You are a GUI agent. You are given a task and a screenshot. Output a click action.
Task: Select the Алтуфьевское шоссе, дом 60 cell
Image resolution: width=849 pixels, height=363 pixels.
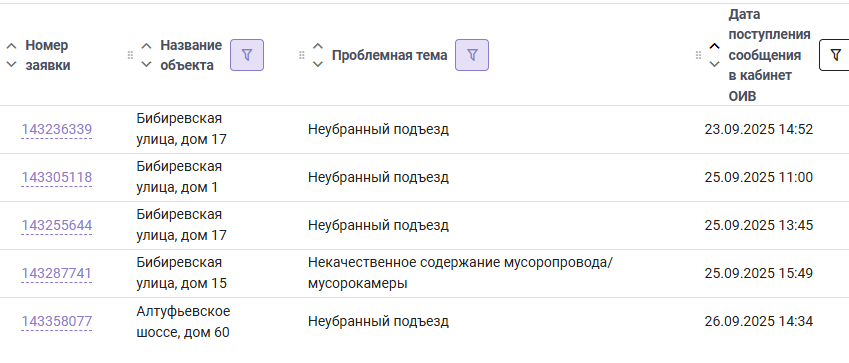(183, 322)
